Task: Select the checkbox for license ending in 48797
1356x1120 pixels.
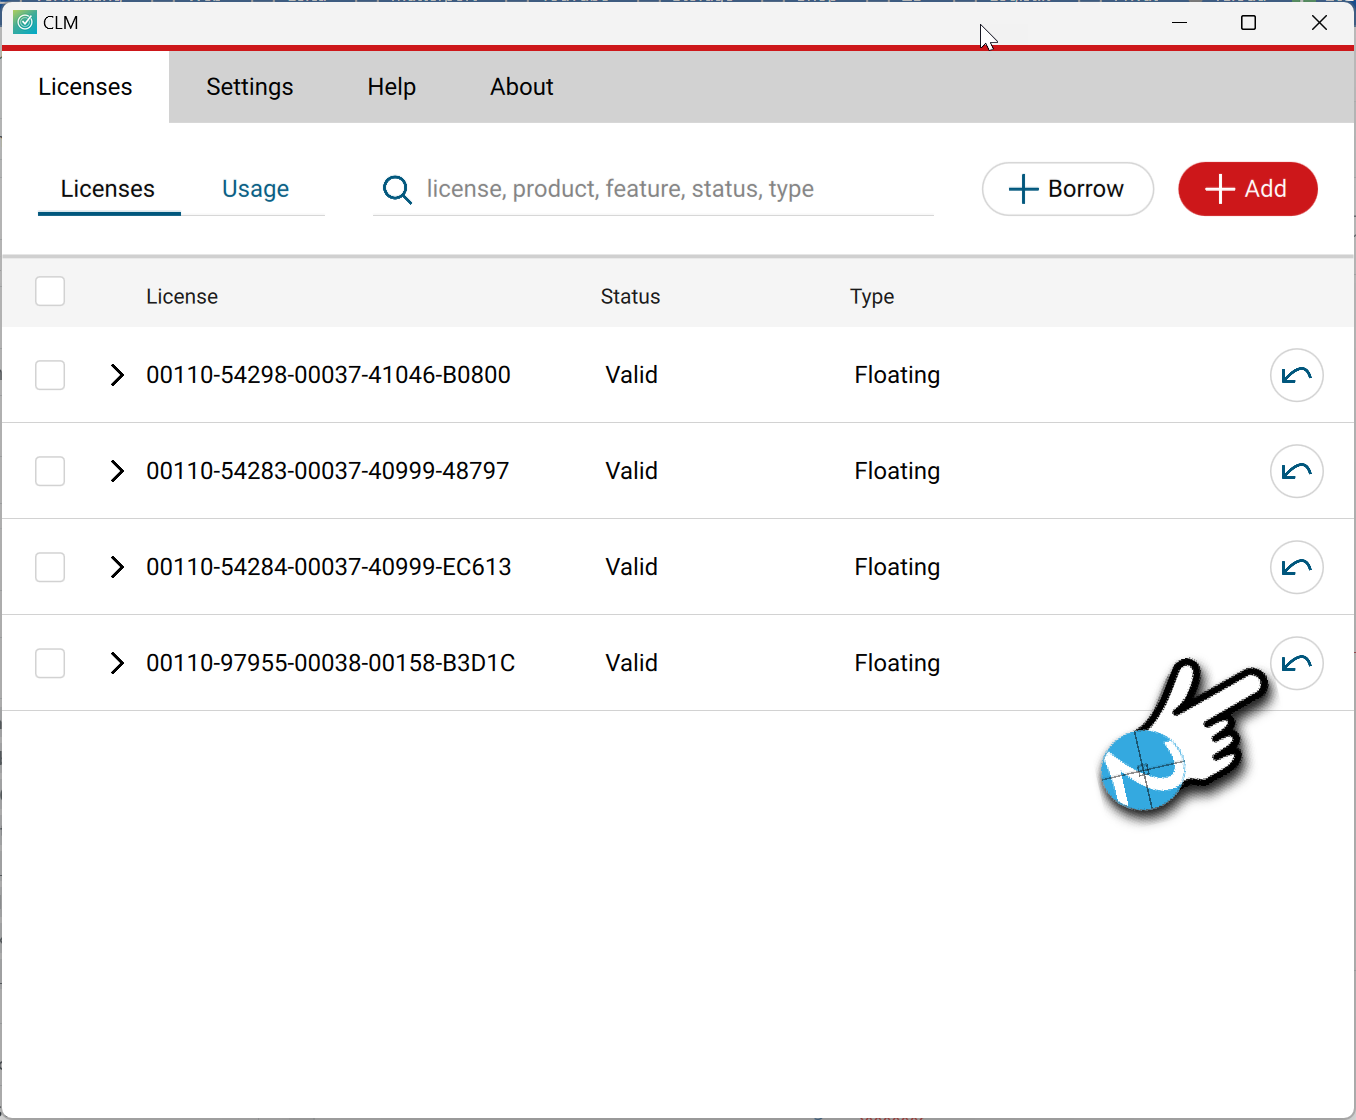Action: 50,471
